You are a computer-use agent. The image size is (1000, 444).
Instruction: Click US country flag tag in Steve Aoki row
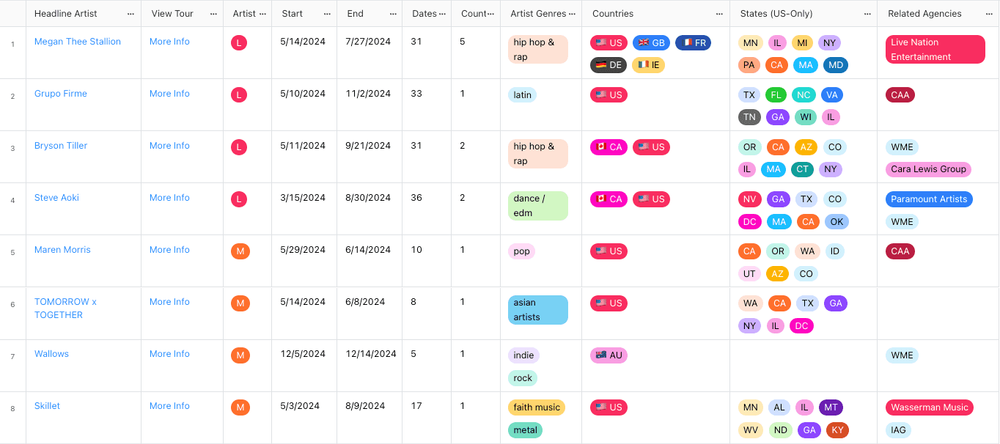tap(651, 200)
